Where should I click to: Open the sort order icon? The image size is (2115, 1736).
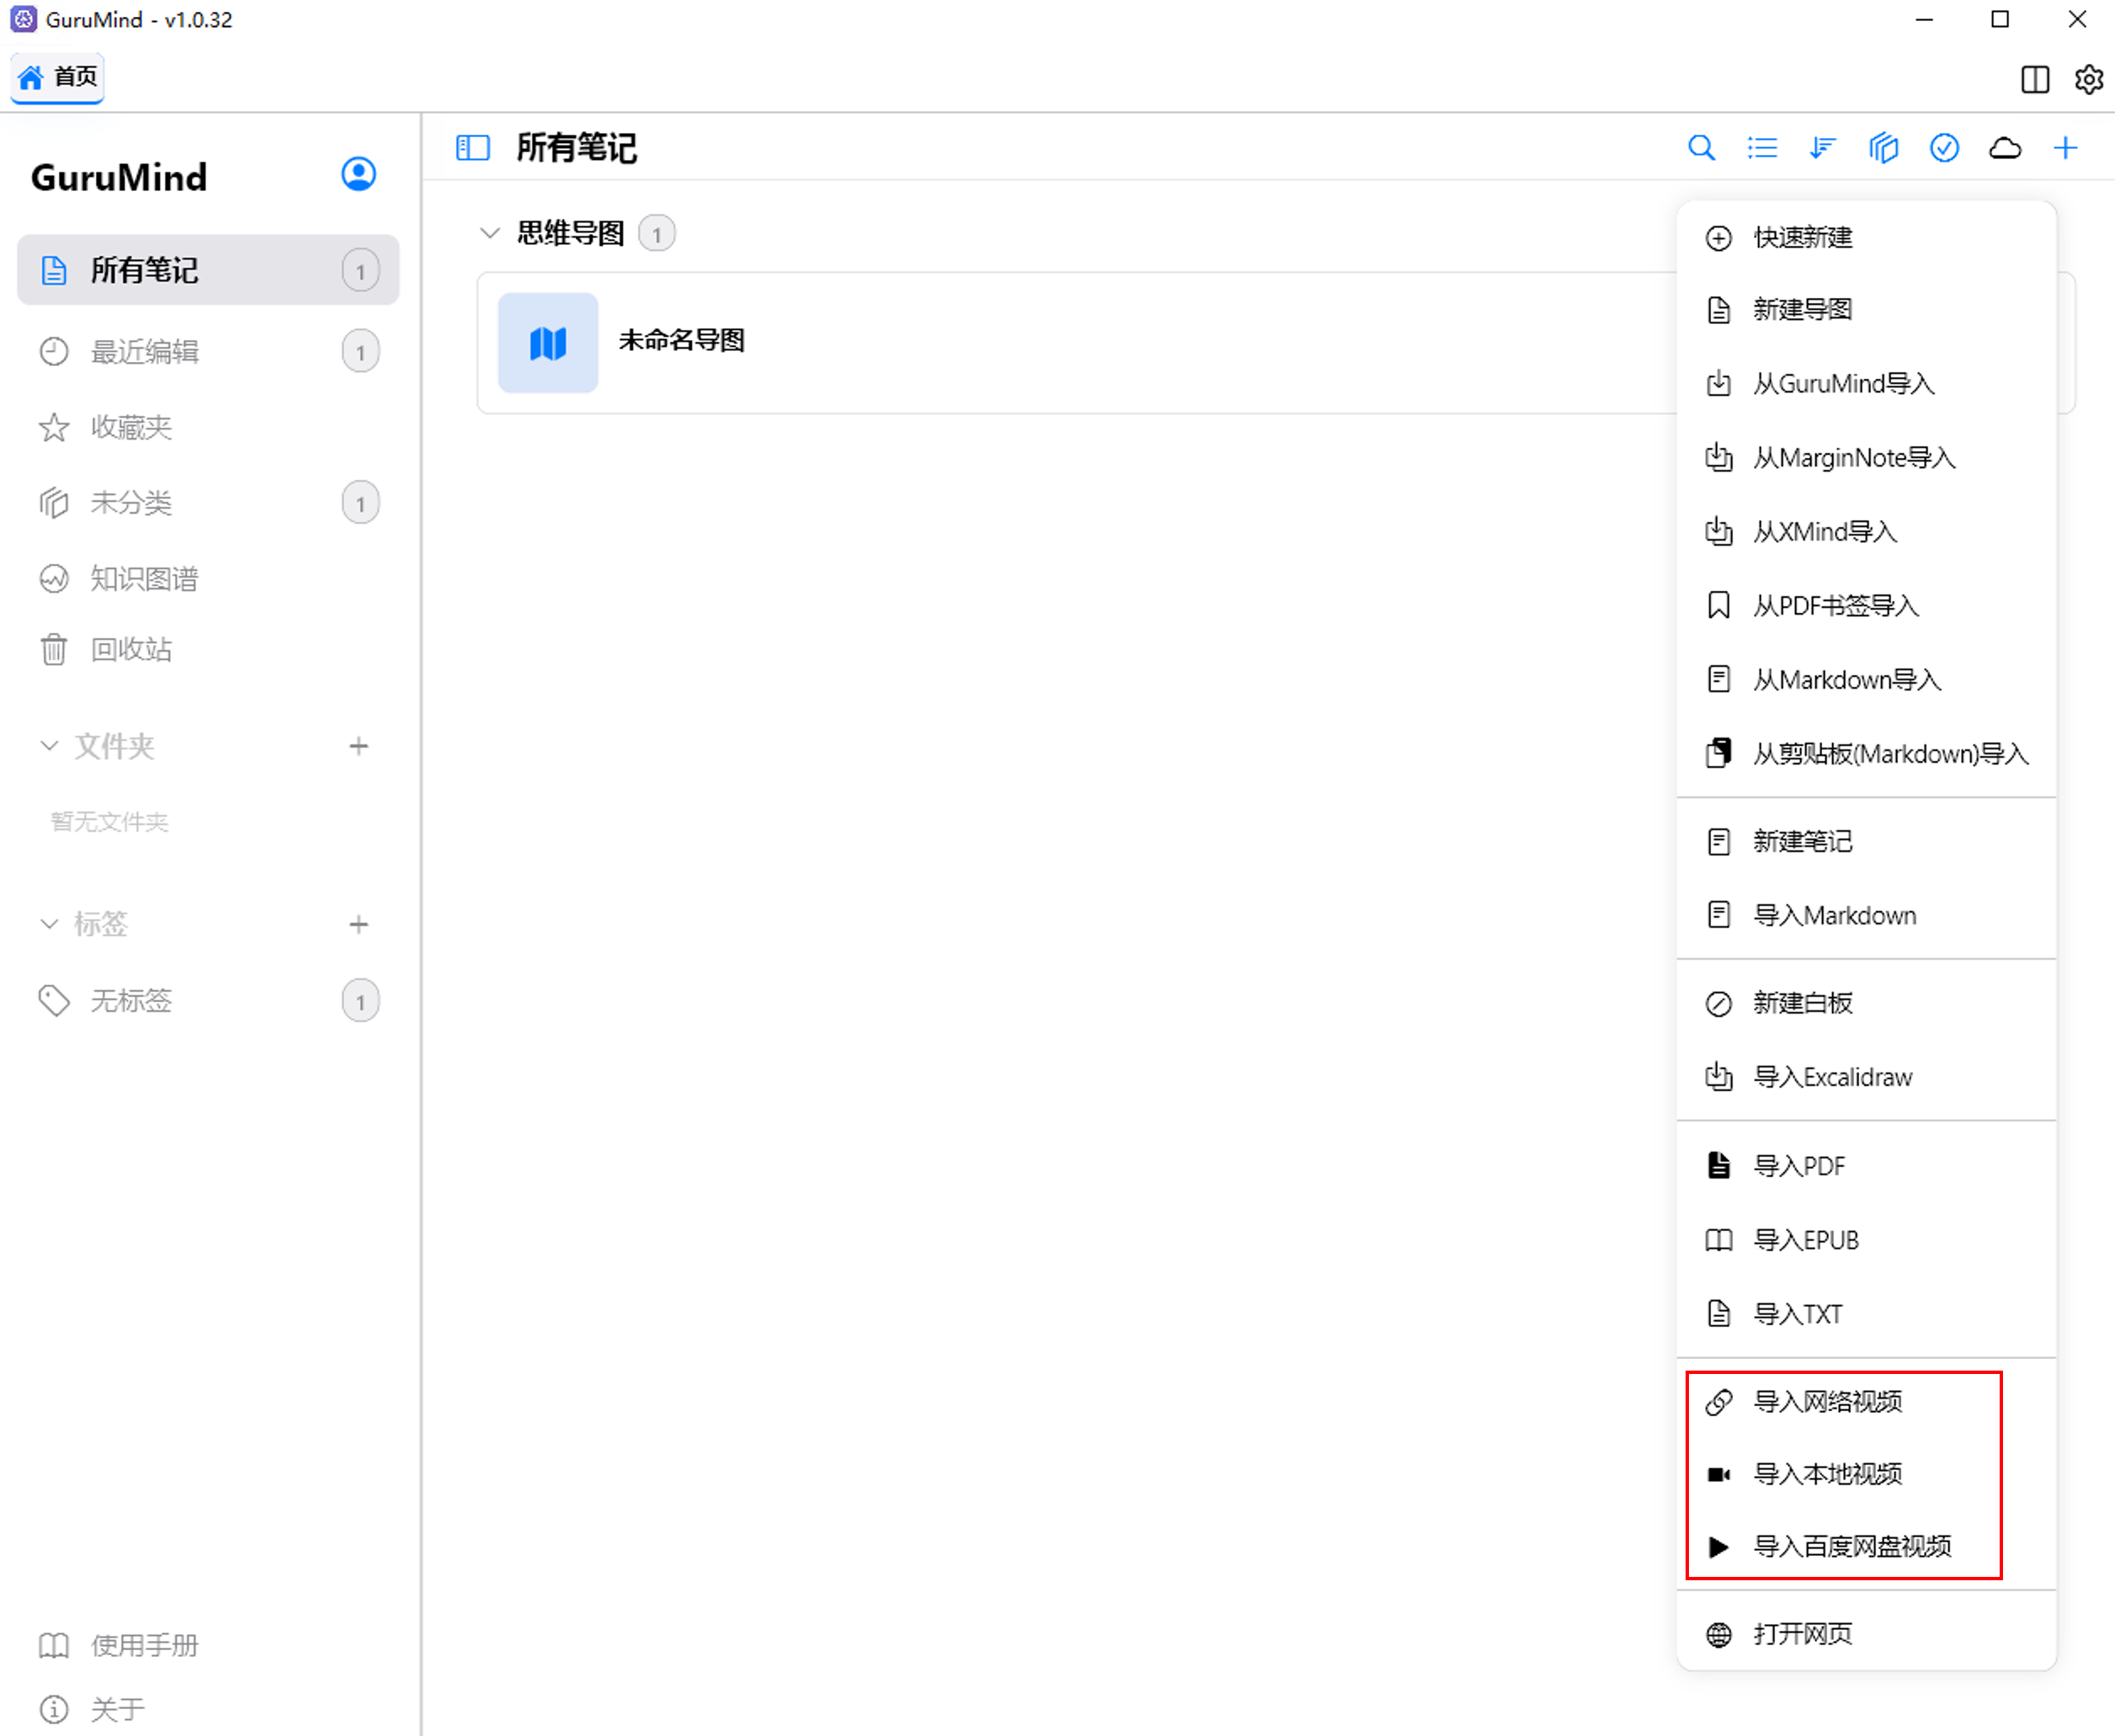(x=1822, y=148)
